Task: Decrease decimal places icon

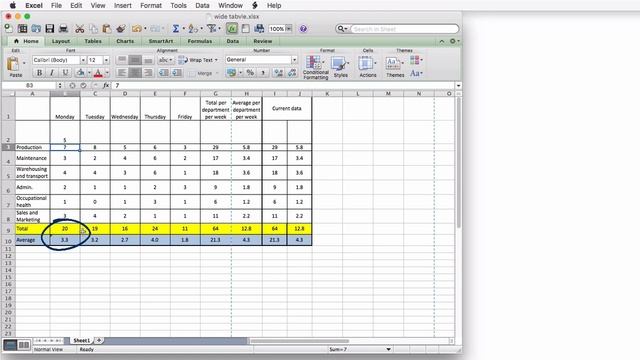Action: point(292,73)
